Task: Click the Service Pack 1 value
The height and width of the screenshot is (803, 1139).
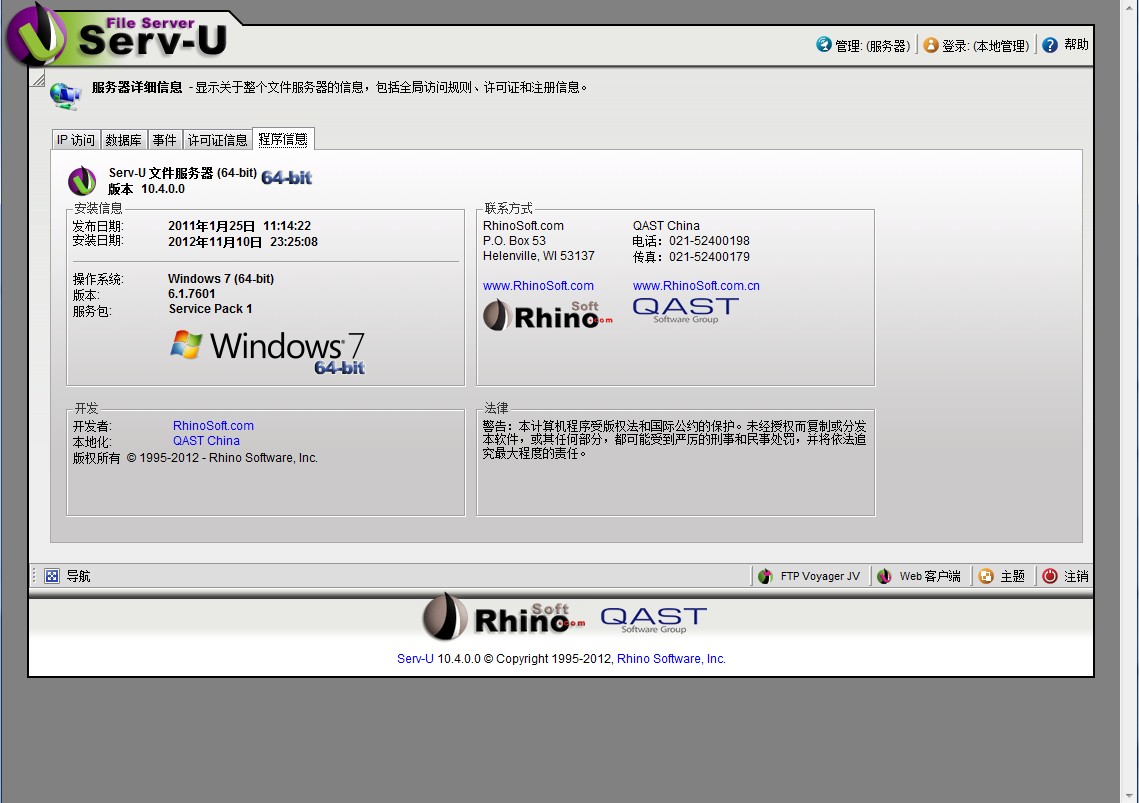Action: pos(211,309)
